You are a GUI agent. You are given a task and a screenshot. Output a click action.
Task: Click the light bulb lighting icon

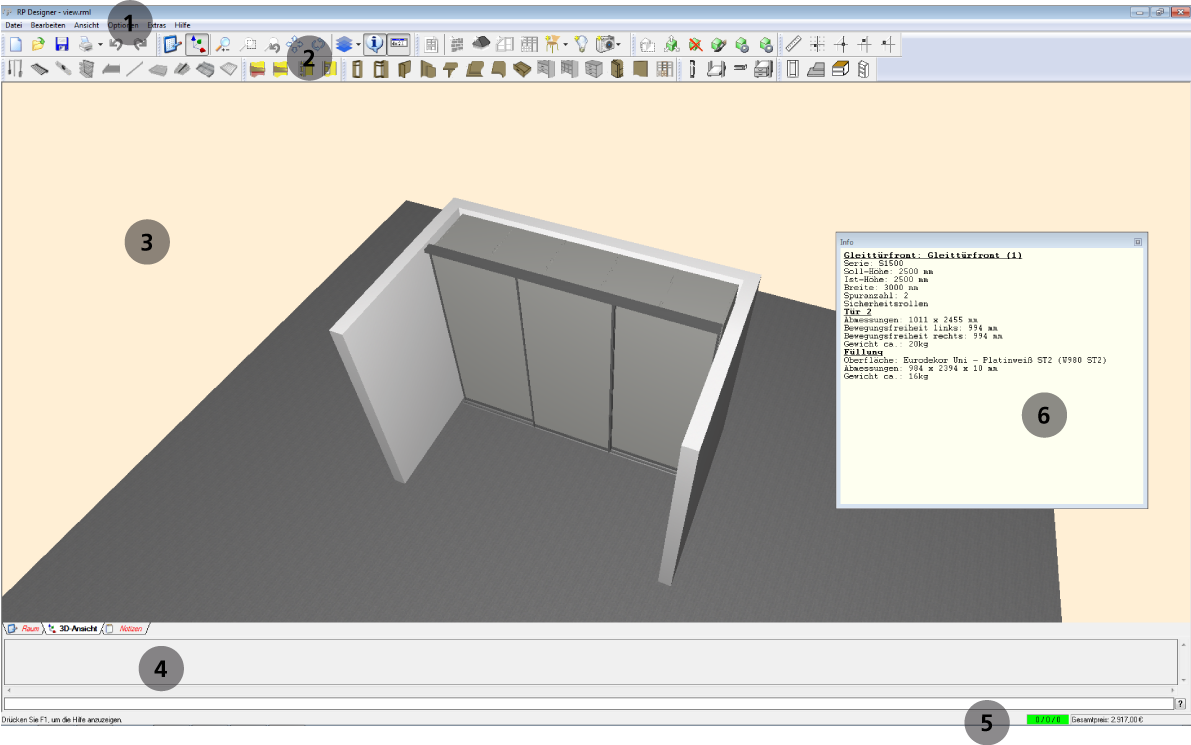pyautogui.click(x=581, y=44)
